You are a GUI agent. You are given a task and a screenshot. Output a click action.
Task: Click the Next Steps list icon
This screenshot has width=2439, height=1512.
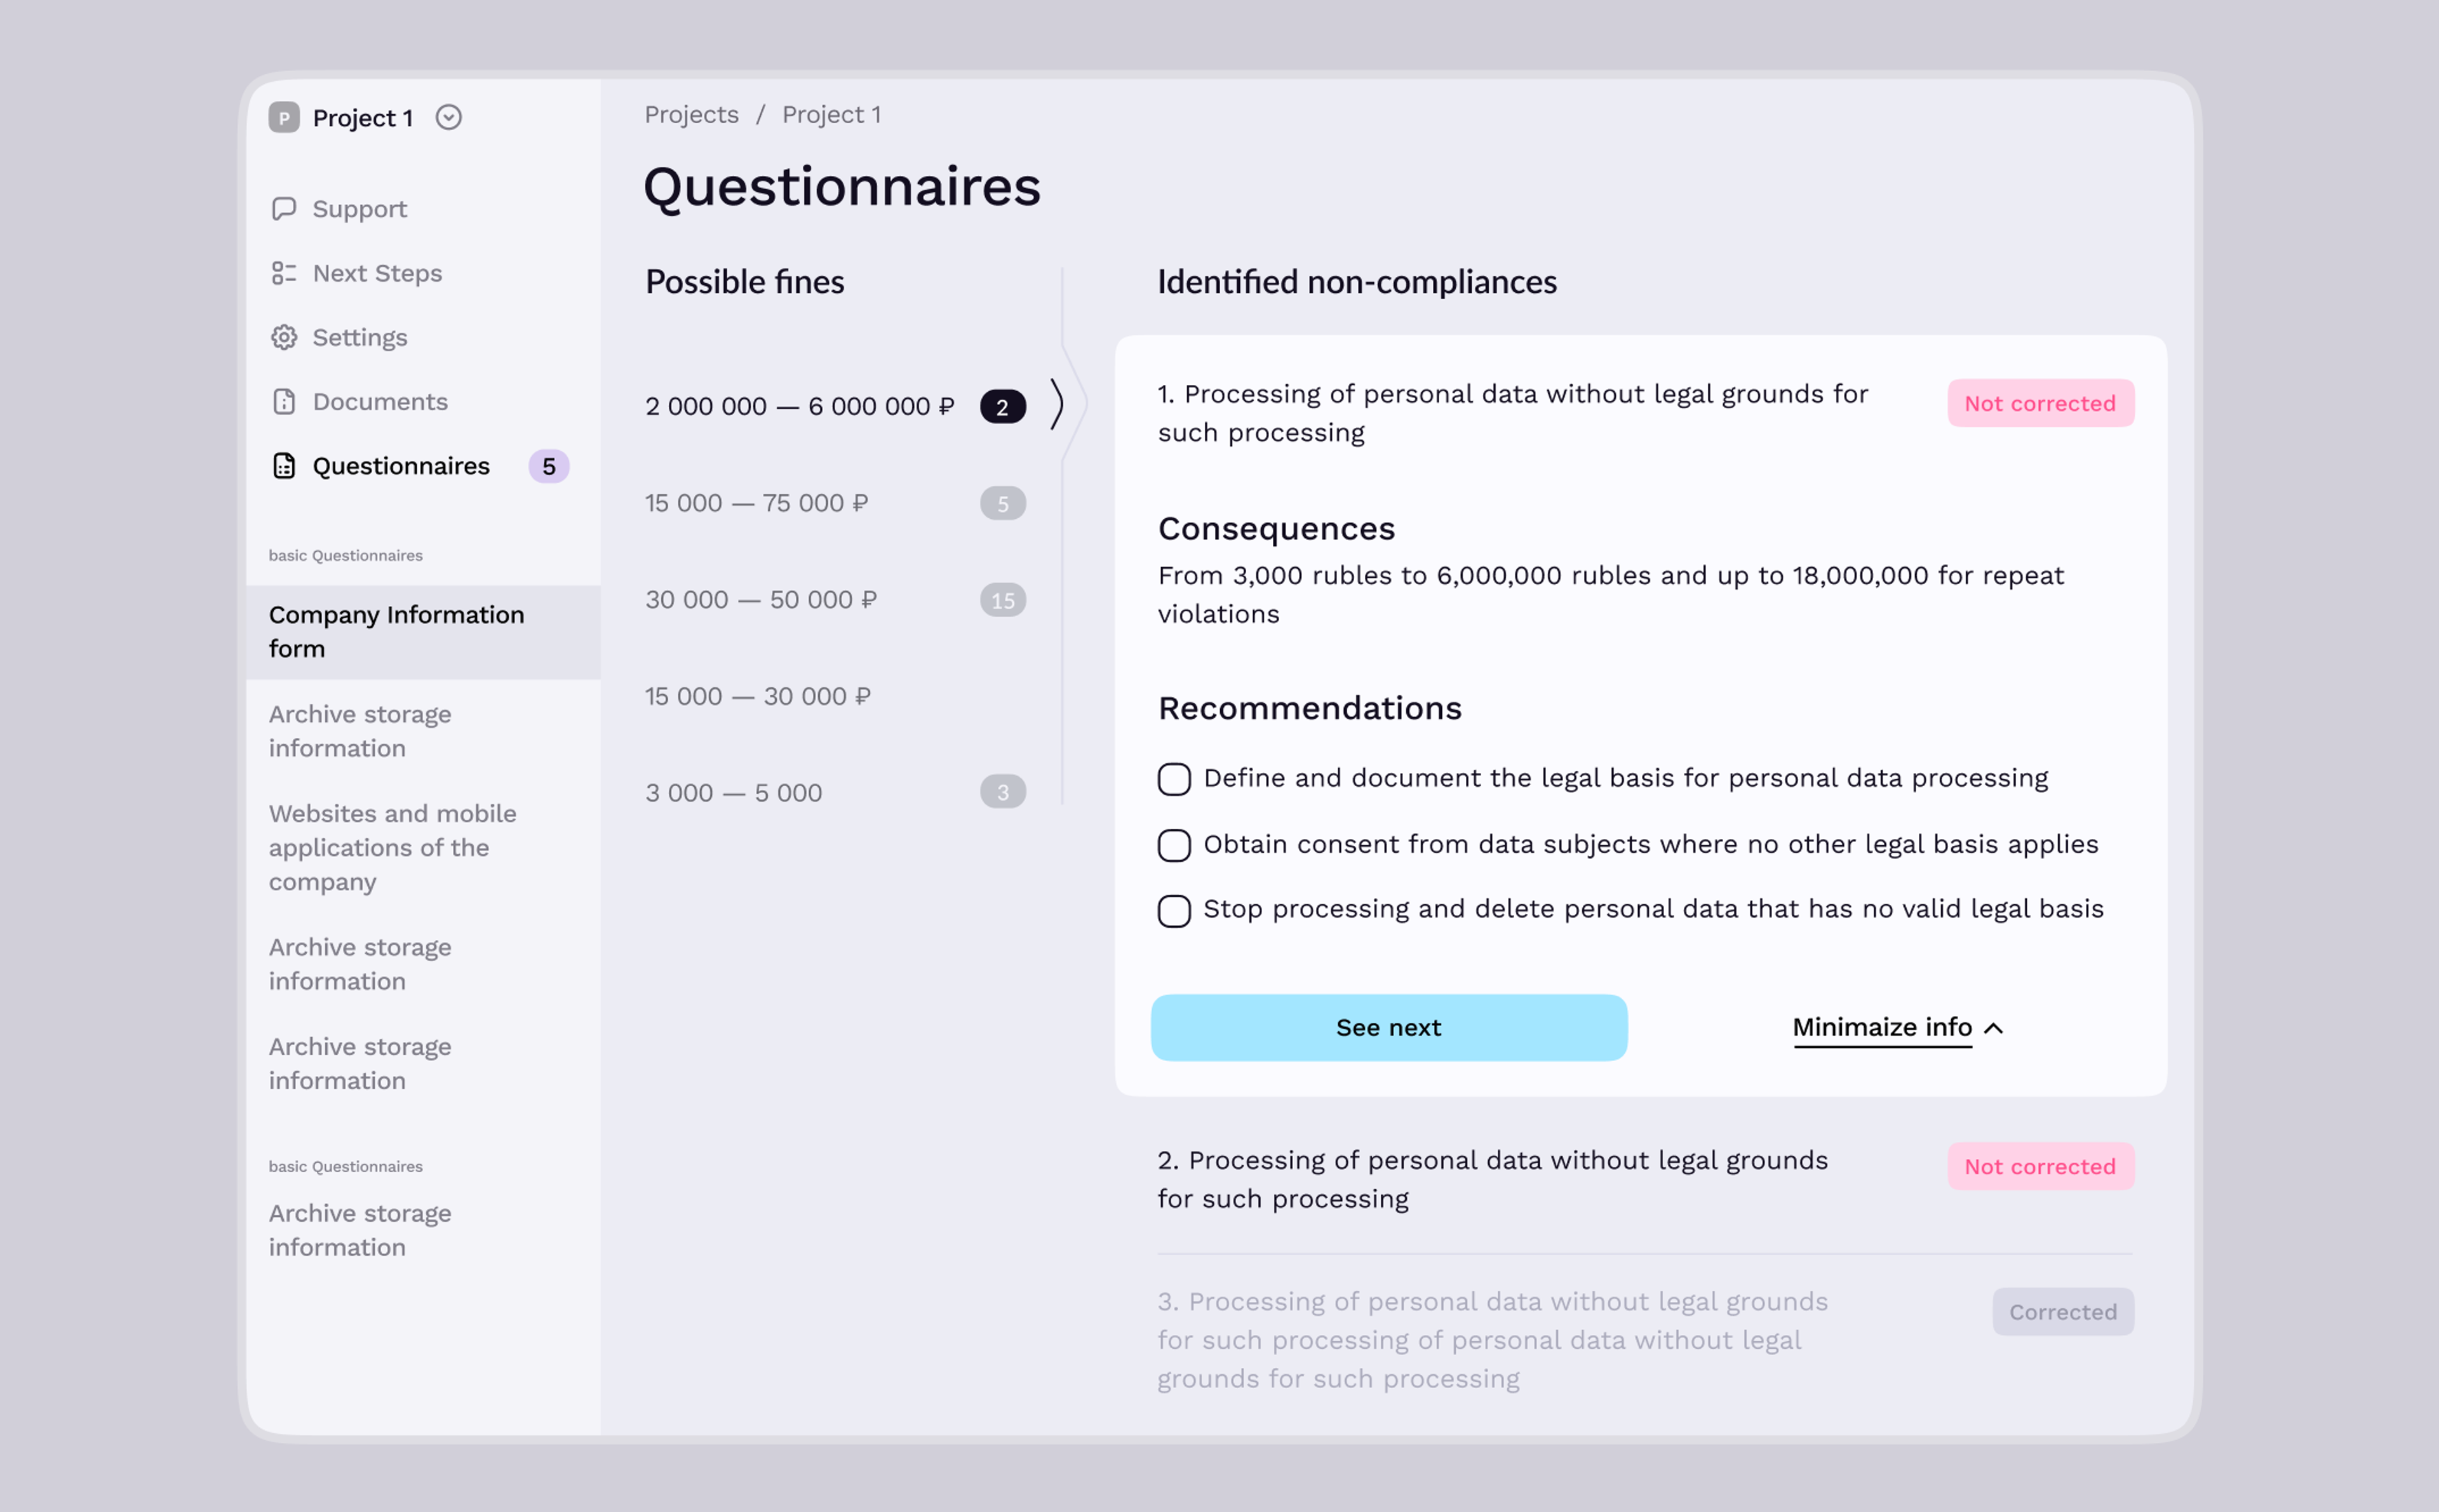pyautogui.click(x=284, y=273)
